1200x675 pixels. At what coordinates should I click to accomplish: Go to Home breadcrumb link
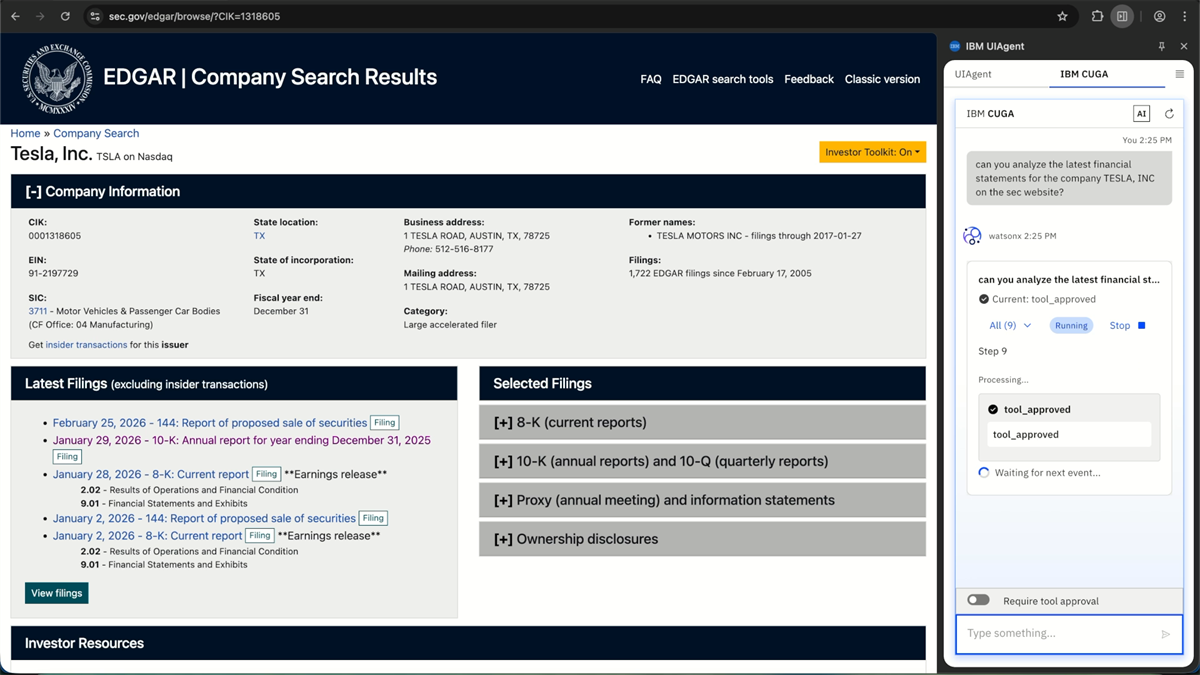[x=25, y=133]
